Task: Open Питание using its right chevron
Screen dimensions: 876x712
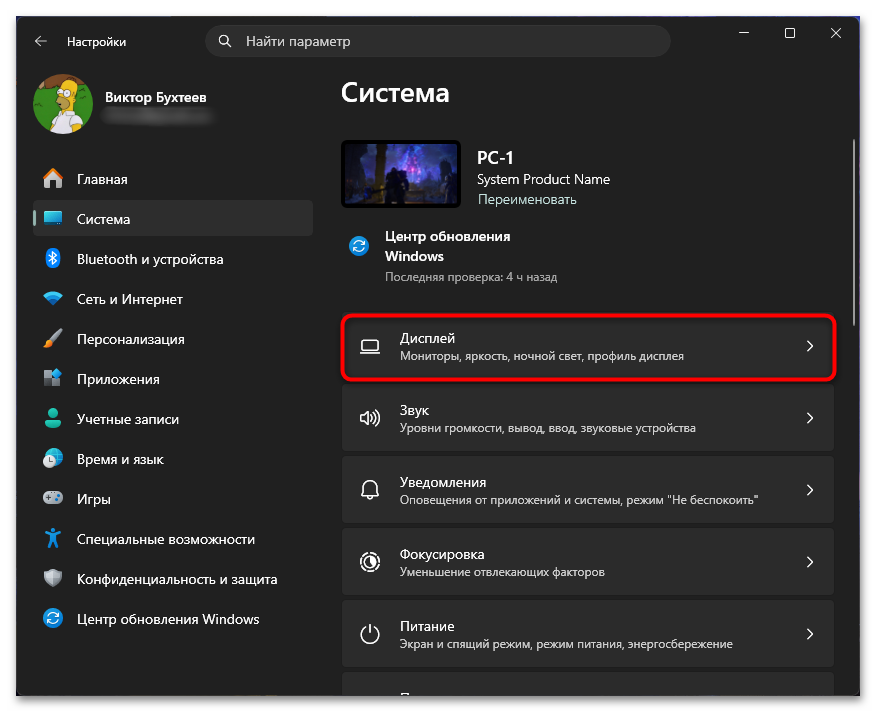Action: coord(810,634)
